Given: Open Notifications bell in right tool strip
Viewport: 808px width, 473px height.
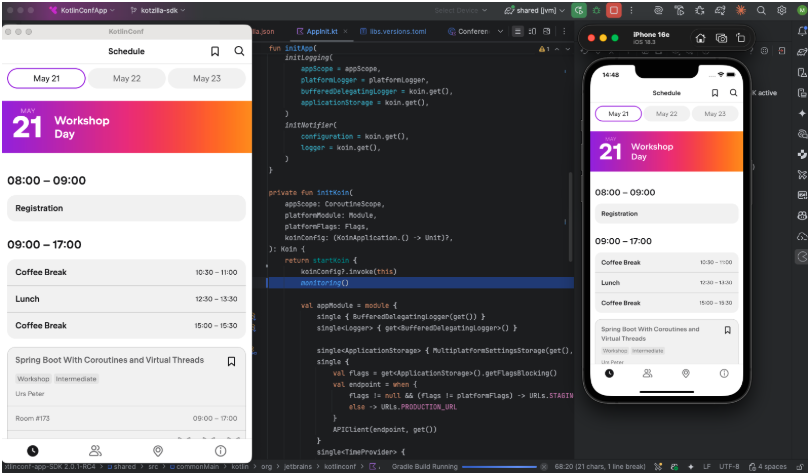Looking at the screenshot, I should pyautogui.click(x=802, y=31).
